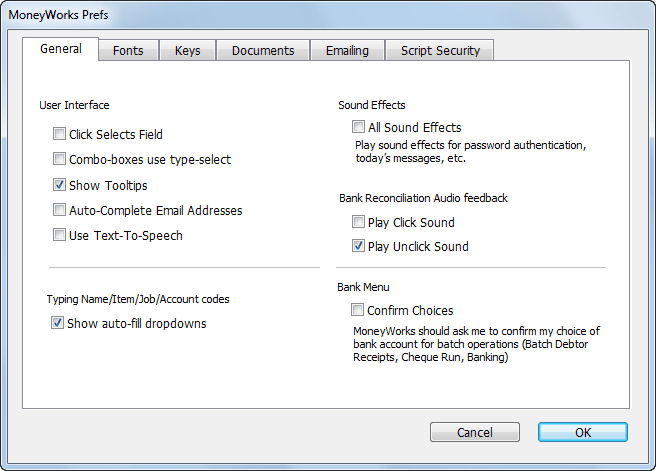Click the MoneyWorks Prefs title bar
The width and height of the screenshot is (656, 471).
click(328, 15)
